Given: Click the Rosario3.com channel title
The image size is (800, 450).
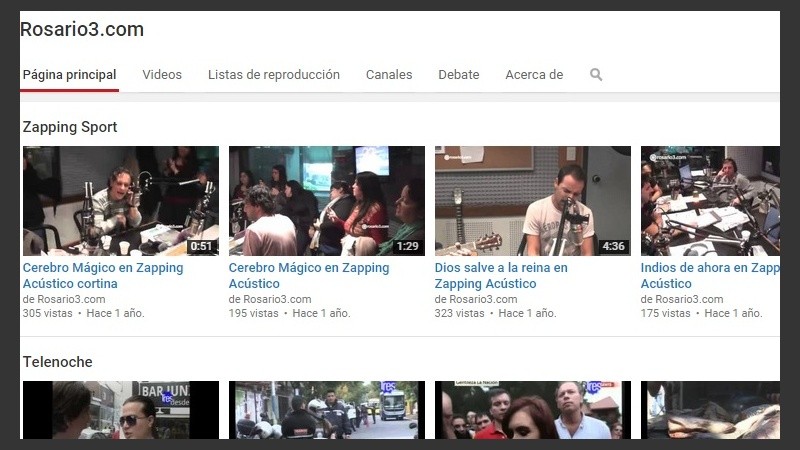Looking at the screenshot, I should coord(82,30).
